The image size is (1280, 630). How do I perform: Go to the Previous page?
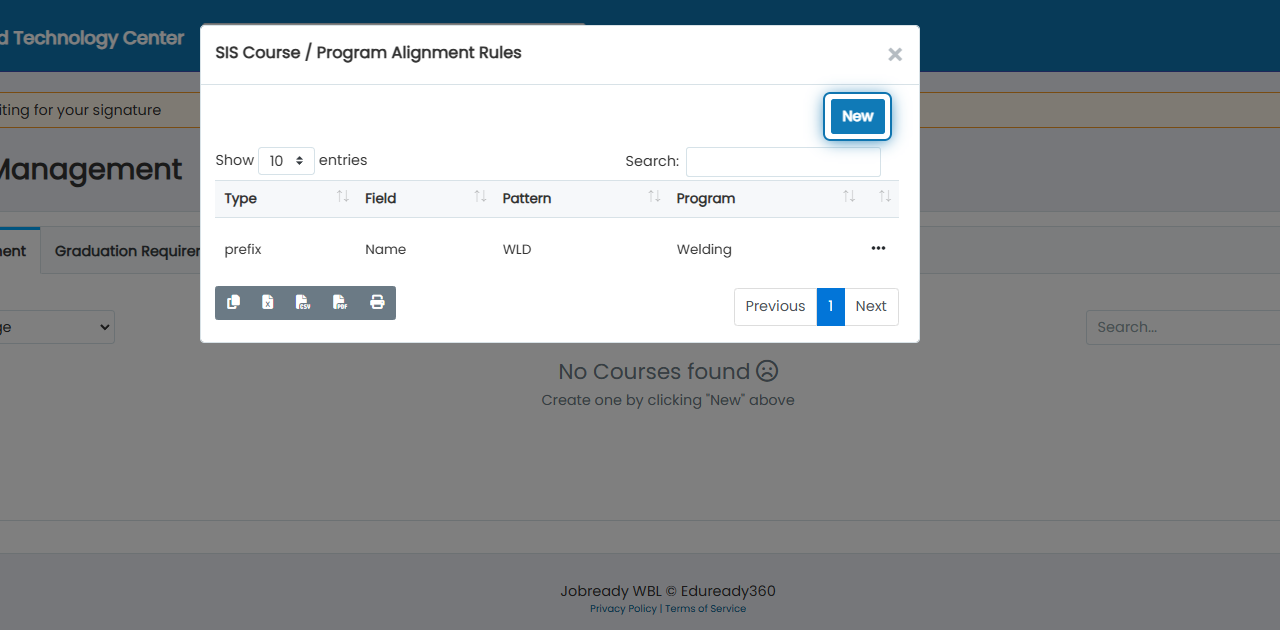(x=775, y=307)
